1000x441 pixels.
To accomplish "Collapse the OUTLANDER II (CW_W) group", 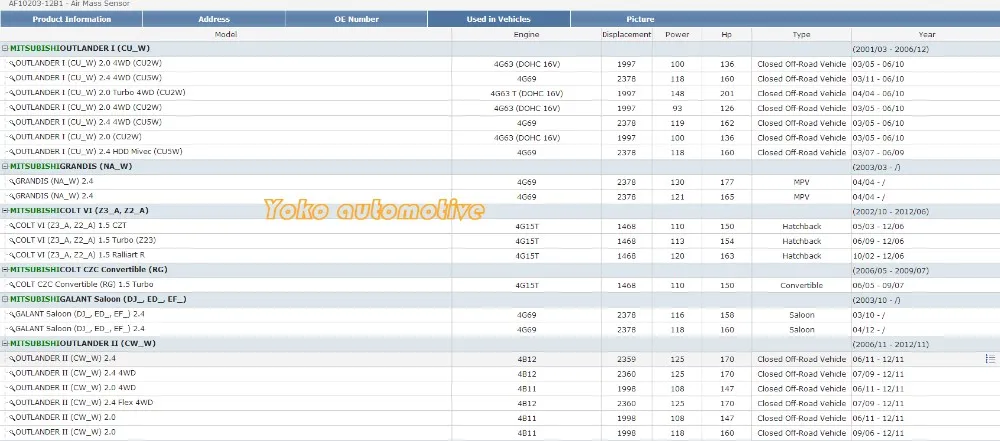I will [5, 343].
